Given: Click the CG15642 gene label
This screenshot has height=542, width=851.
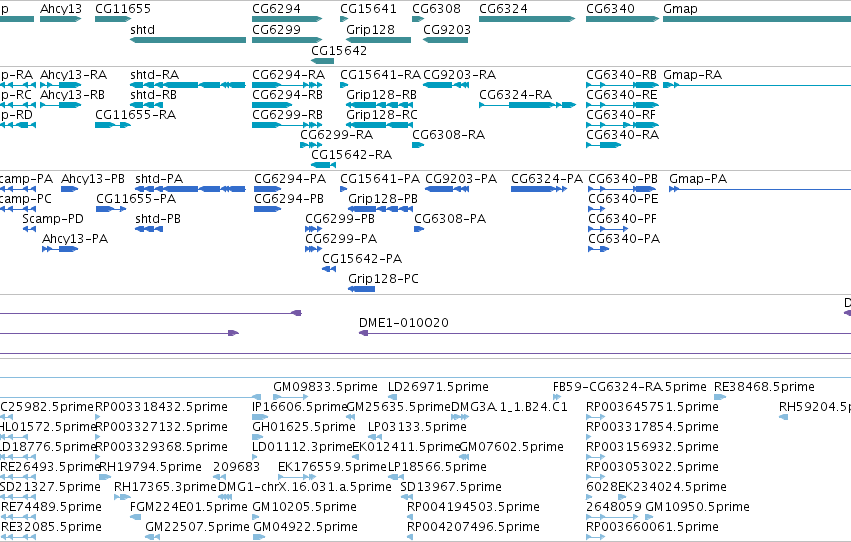Looking at the screenshot, I should (339, 51).
